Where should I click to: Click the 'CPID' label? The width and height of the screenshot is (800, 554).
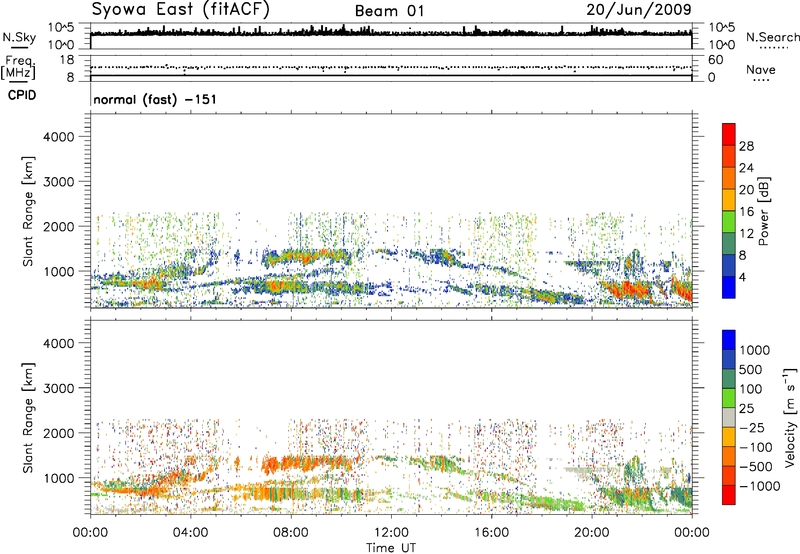click(22, 95)
